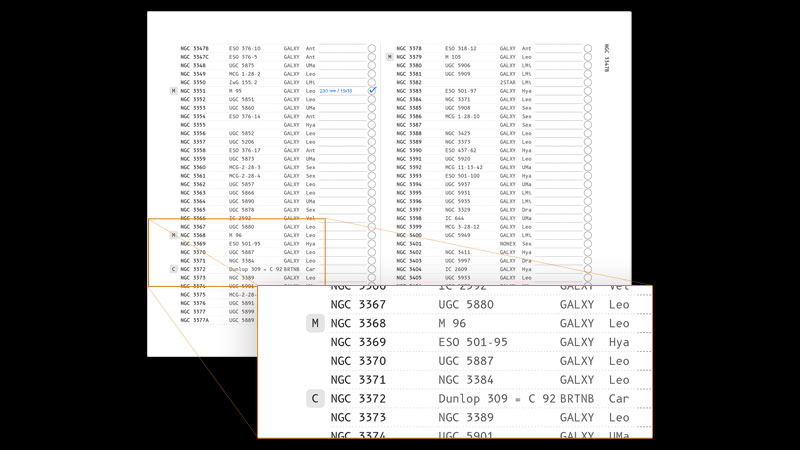The width and height of the screenshot is (800, 450).
Task: Select NGC 3367 in the magnified view
Action: 358,304
